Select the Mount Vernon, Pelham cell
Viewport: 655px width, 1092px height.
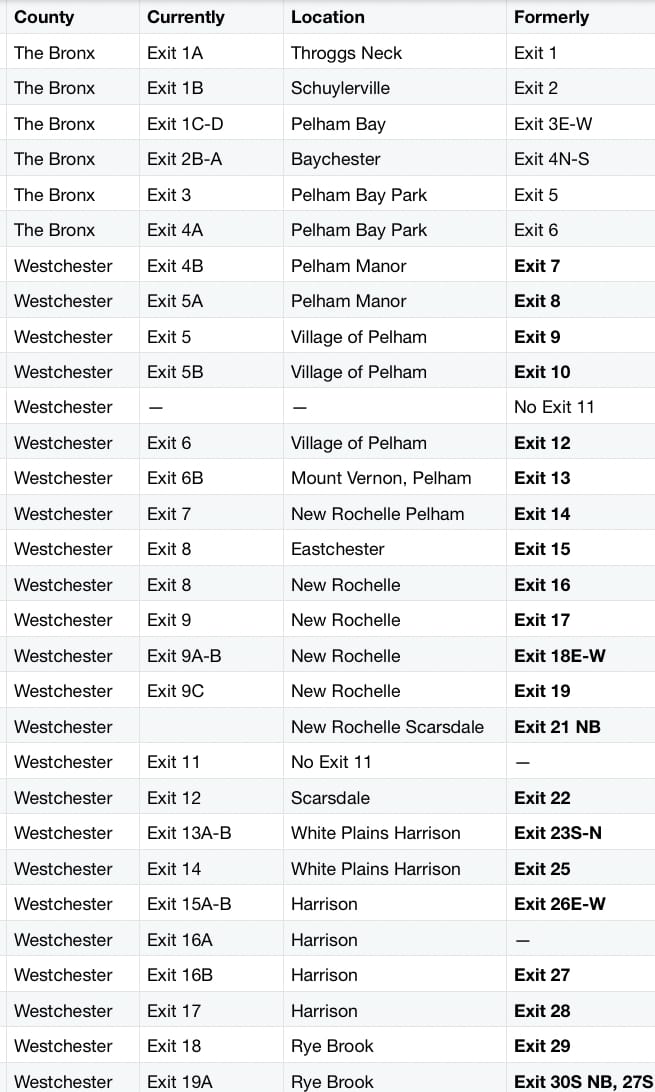[x=381, y=478]
